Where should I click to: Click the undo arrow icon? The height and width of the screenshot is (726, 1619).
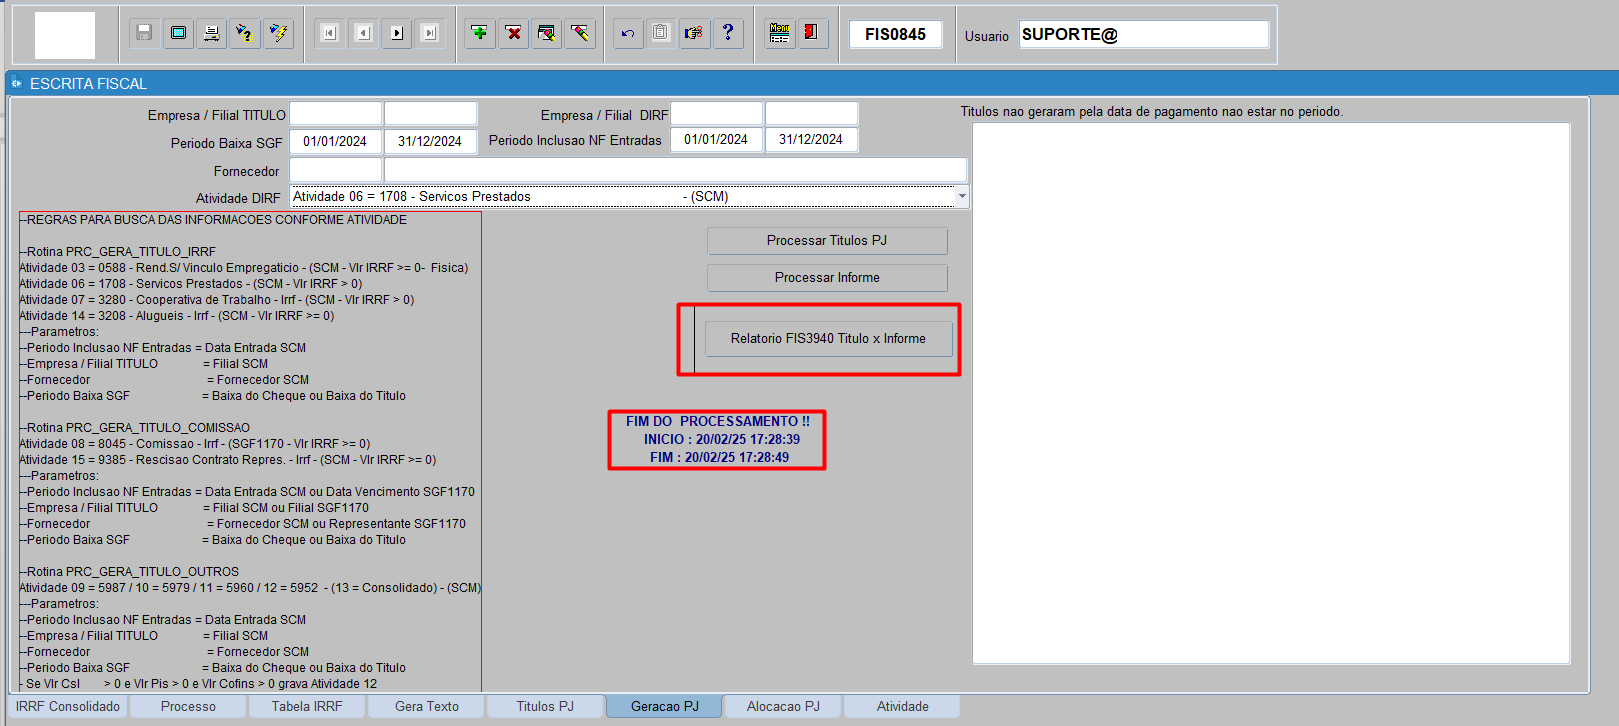click(628, 33)
